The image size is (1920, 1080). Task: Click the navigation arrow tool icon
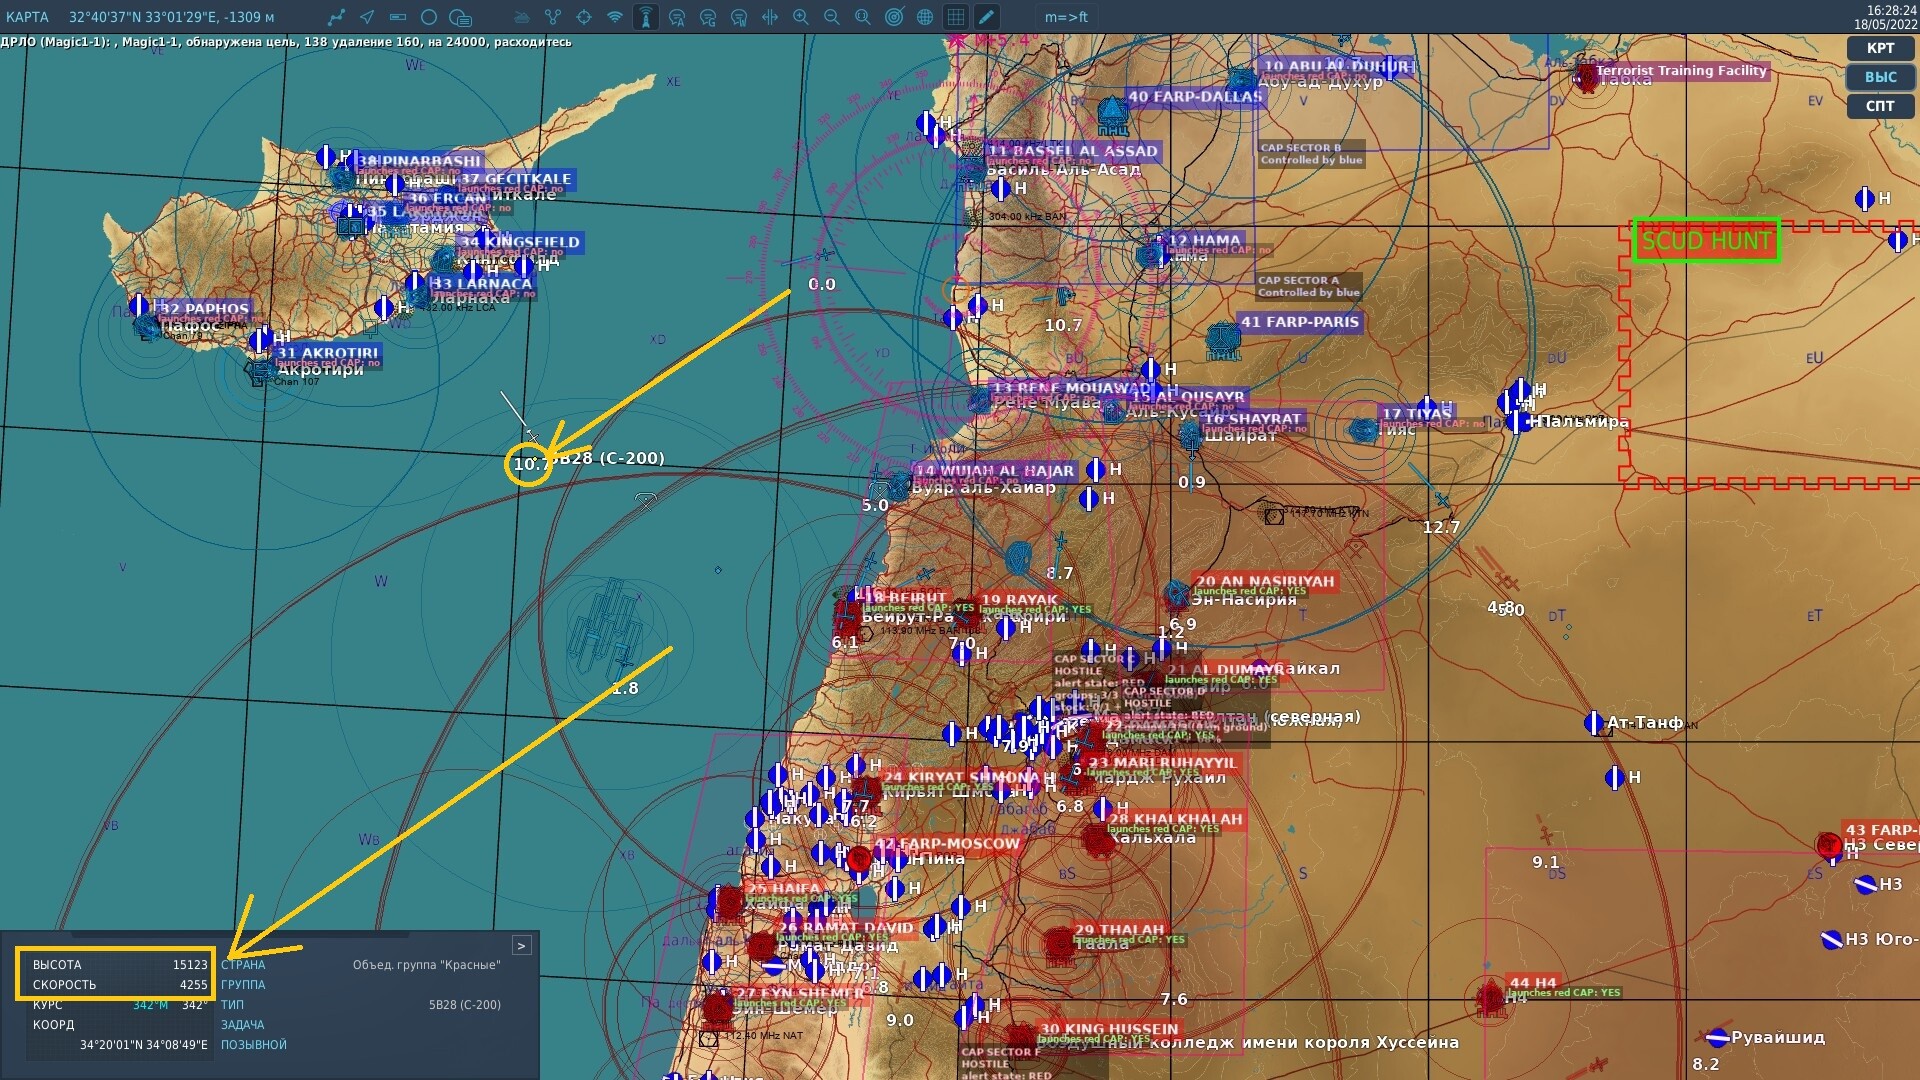coord(367,17)
